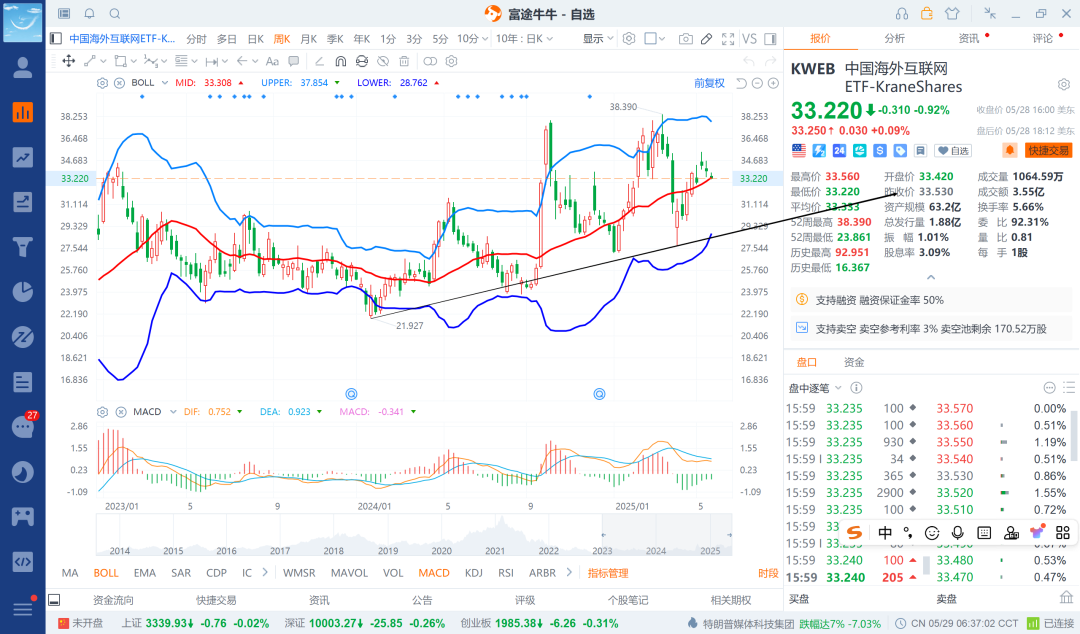Enable the magnet snap tool
Screen dimensions: 1080x634
340,61
